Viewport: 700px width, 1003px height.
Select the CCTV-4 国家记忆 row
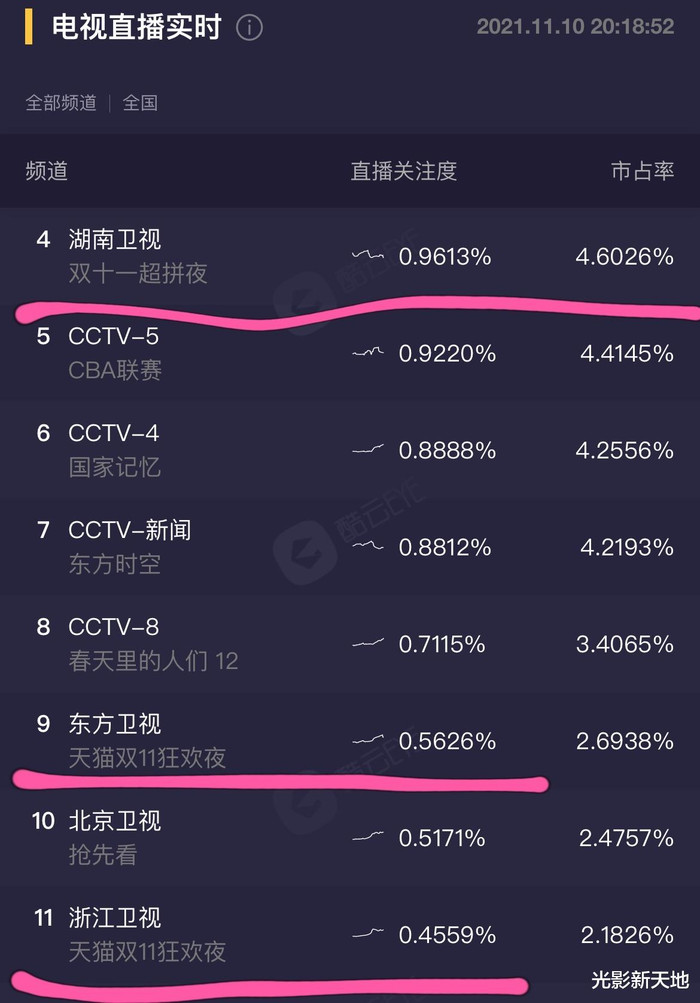coord(350,450)
